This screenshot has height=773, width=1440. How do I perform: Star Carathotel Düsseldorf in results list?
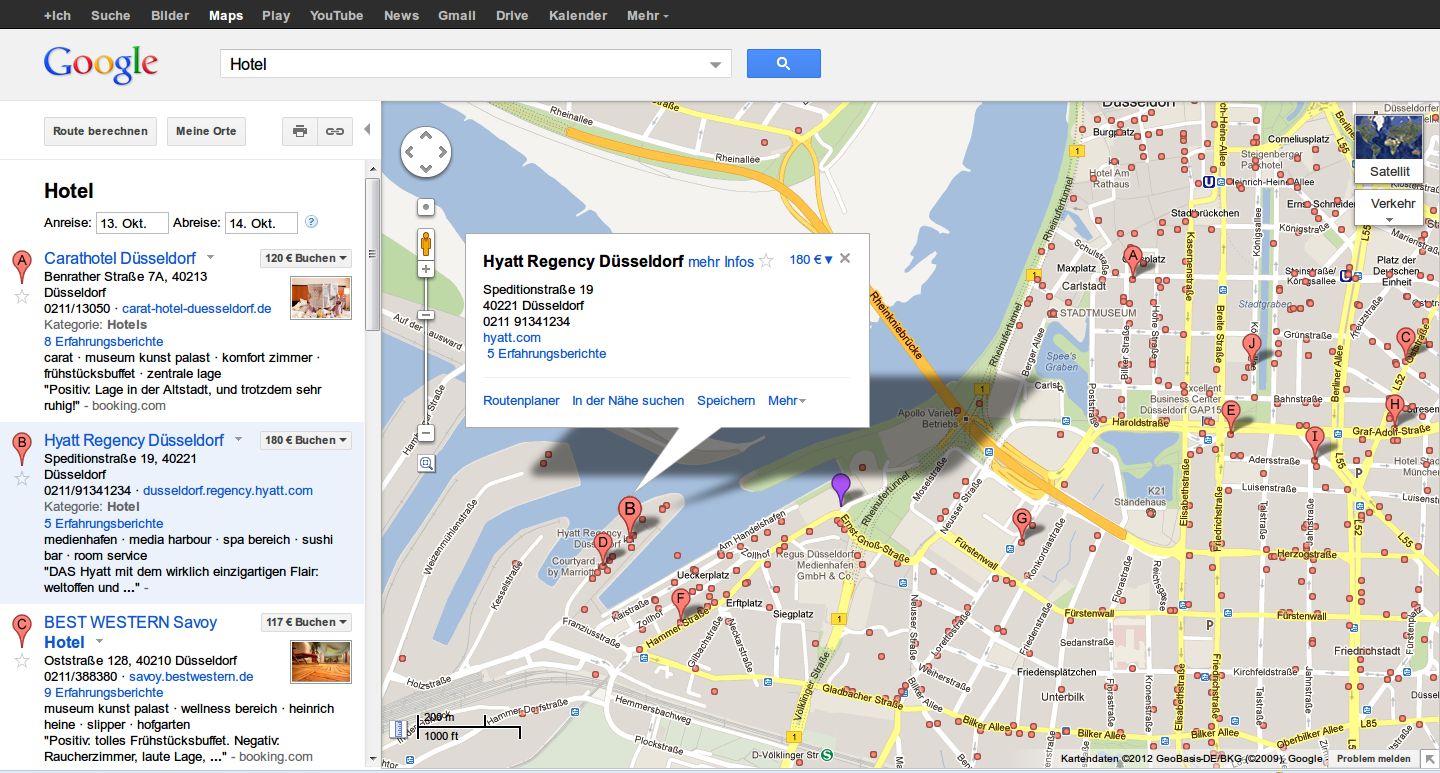click(21, 296)
